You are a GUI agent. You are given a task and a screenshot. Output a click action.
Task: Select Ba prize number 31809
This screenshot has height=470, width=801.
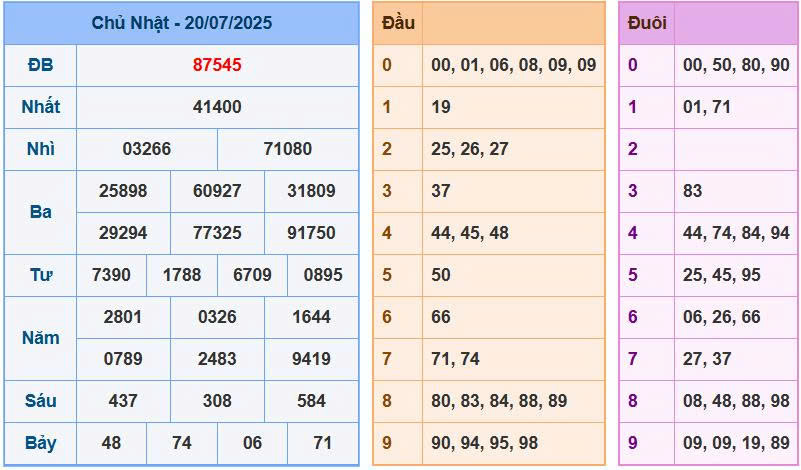(x=311, y=191)
